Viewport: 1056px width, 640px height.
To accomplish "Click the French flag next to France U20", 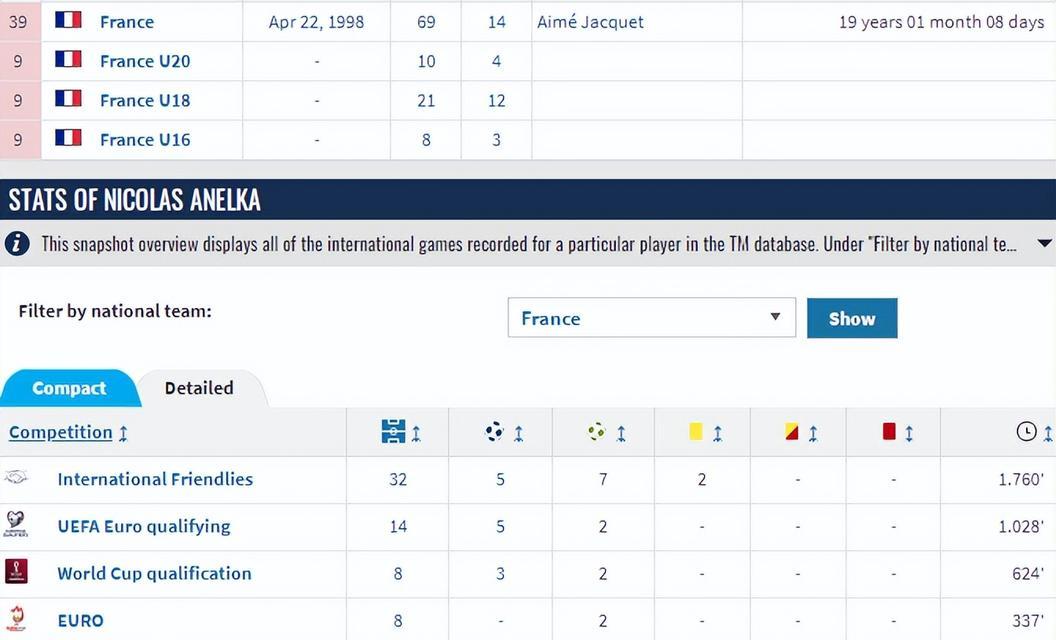I will click(68, 59).
